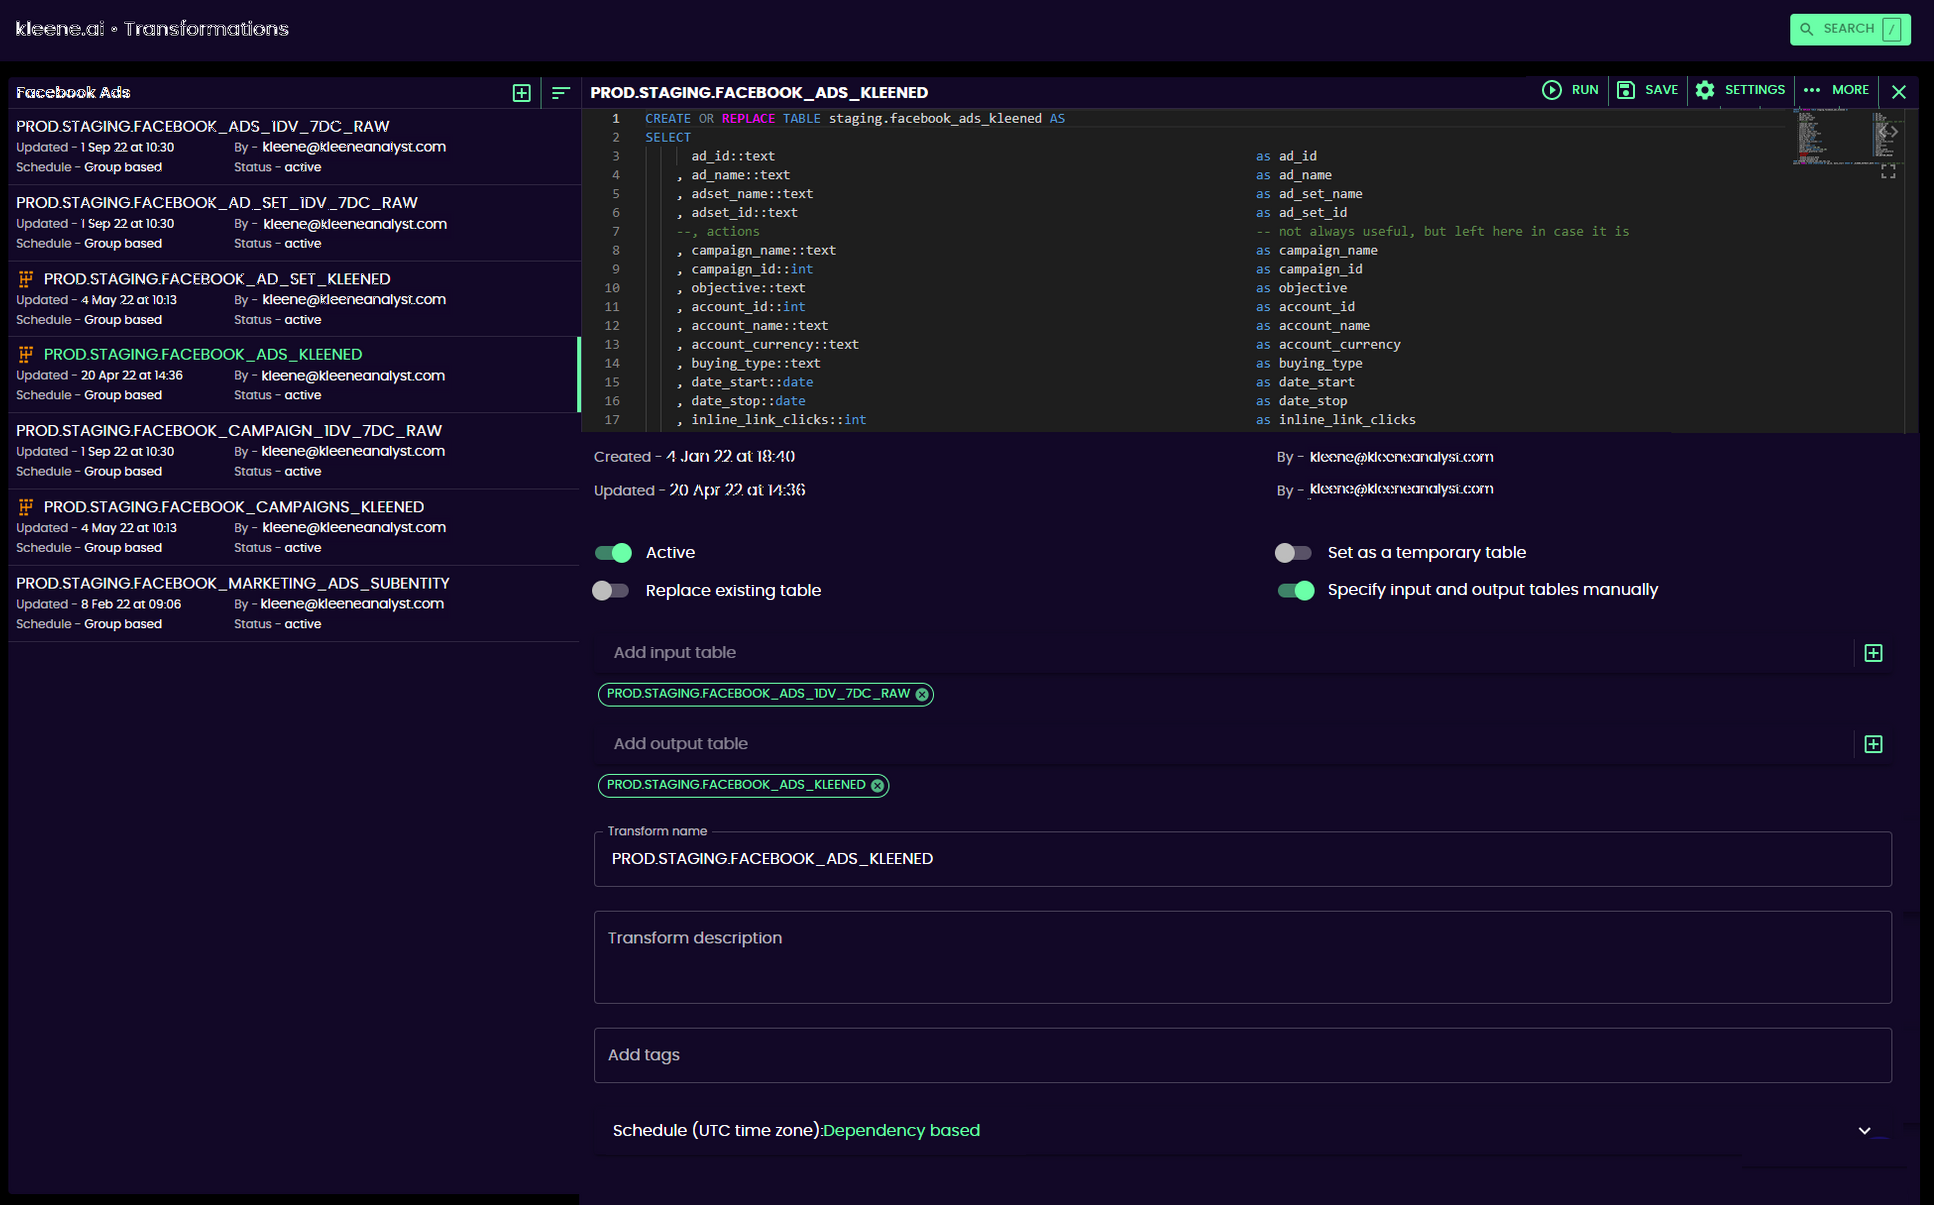Click the Transform description field
Screen dimensions: 1935x1205
1242,957
